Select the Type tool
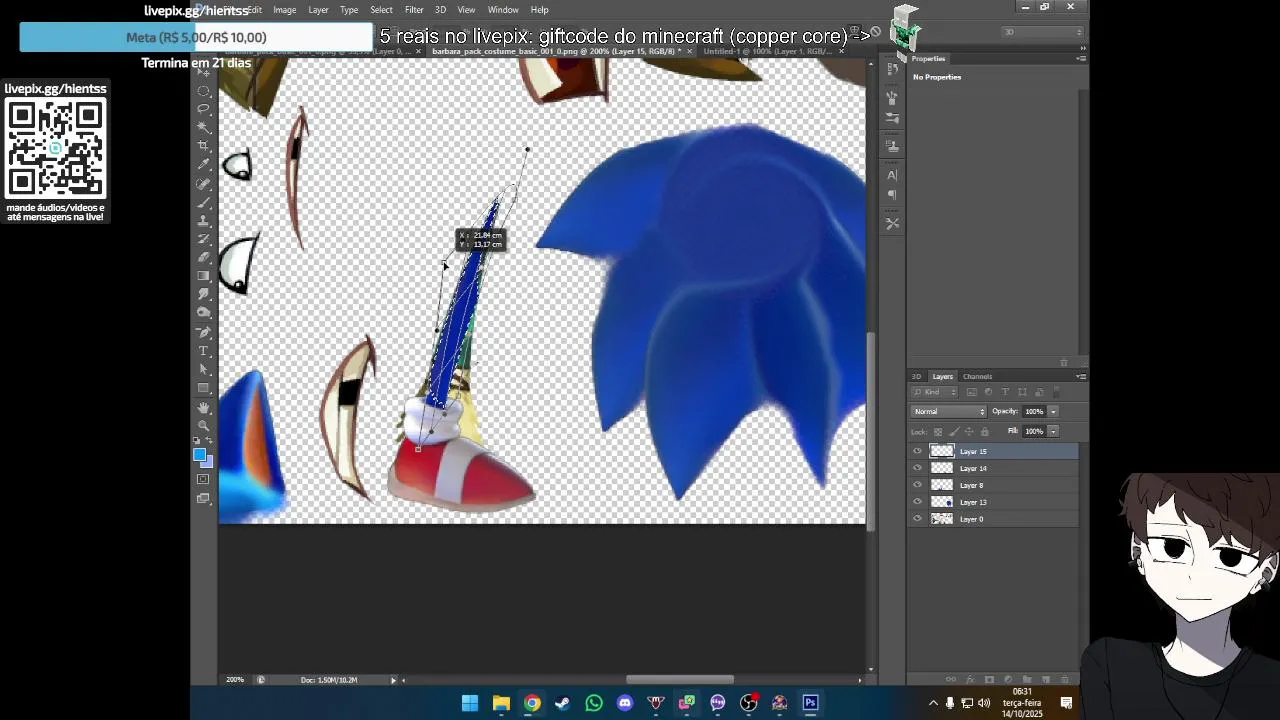 tap(204, 351)
